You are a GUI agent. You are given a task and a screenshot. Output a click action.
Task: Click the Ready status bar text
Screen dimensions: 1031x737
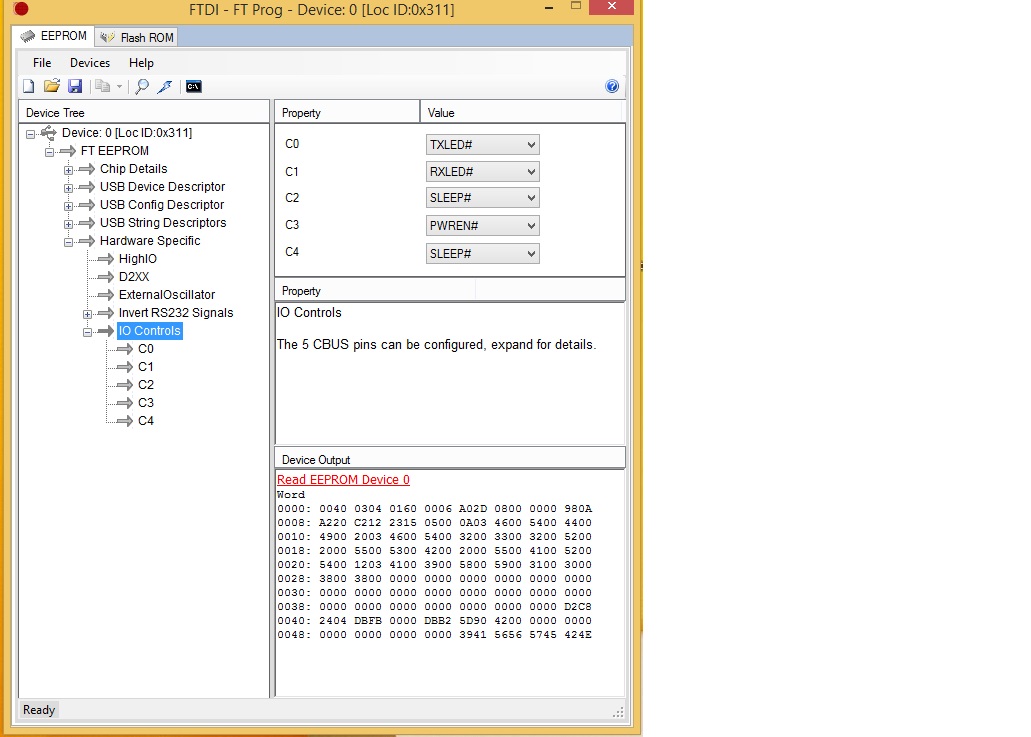39,710
